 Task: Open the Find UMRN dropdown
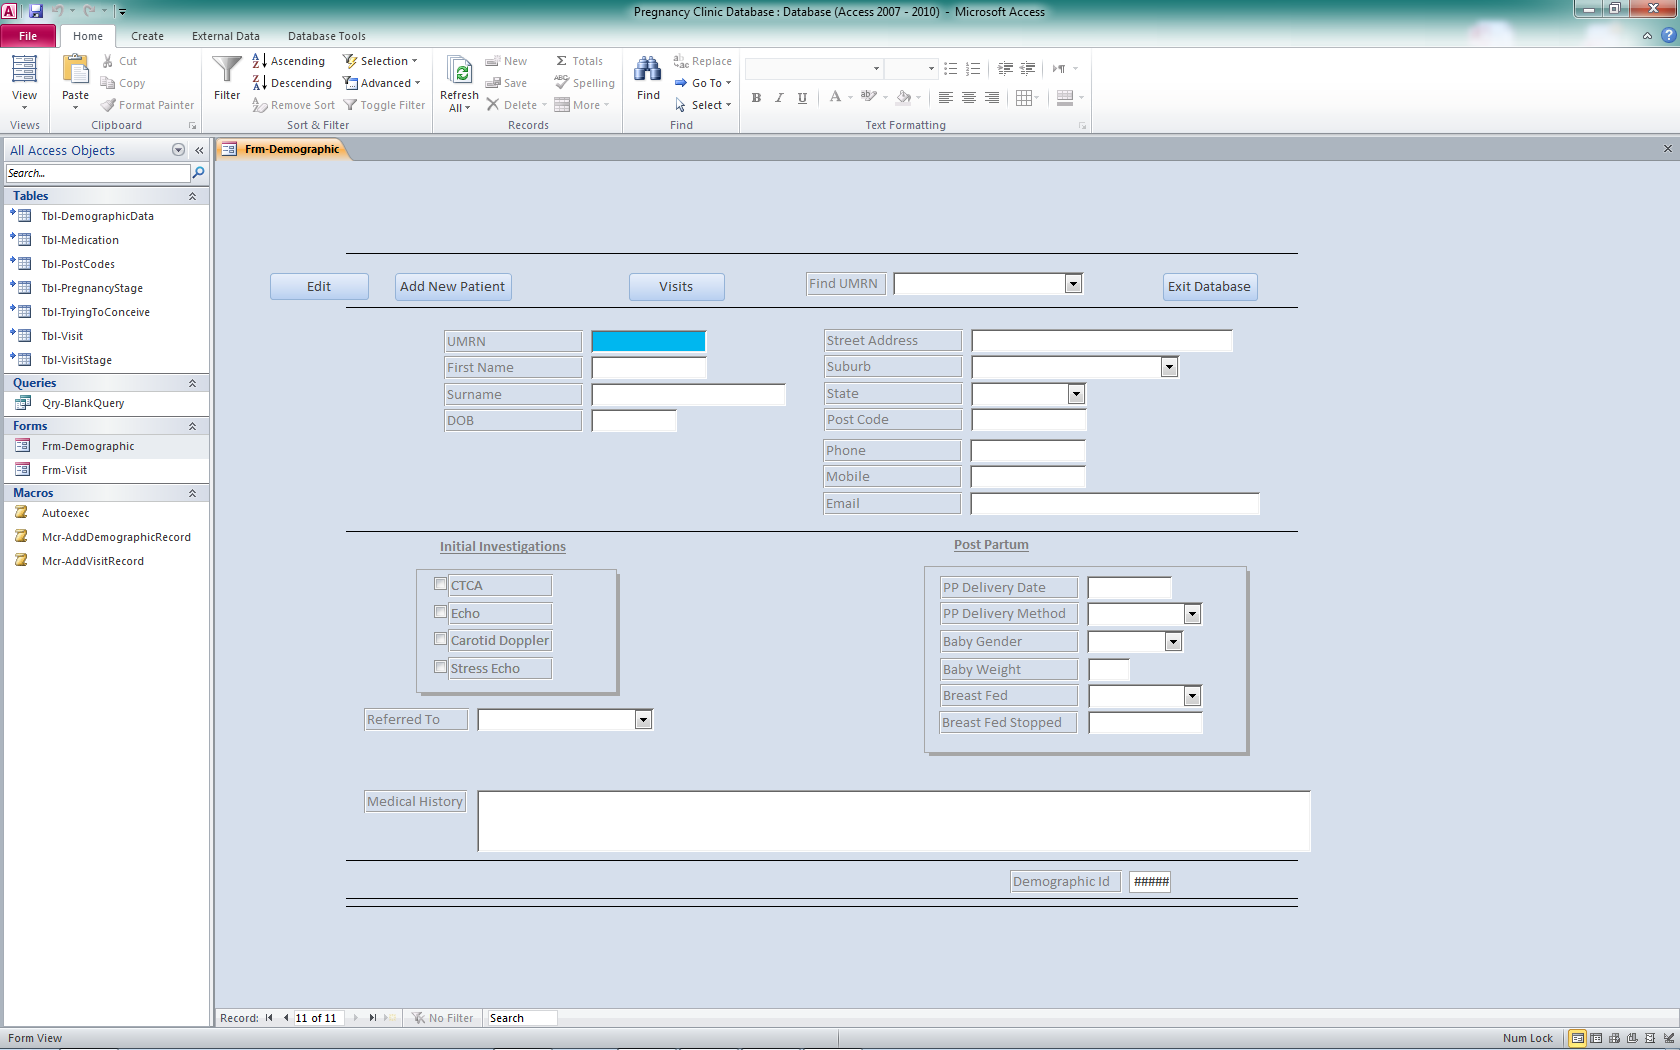(x=1073, y=284)
